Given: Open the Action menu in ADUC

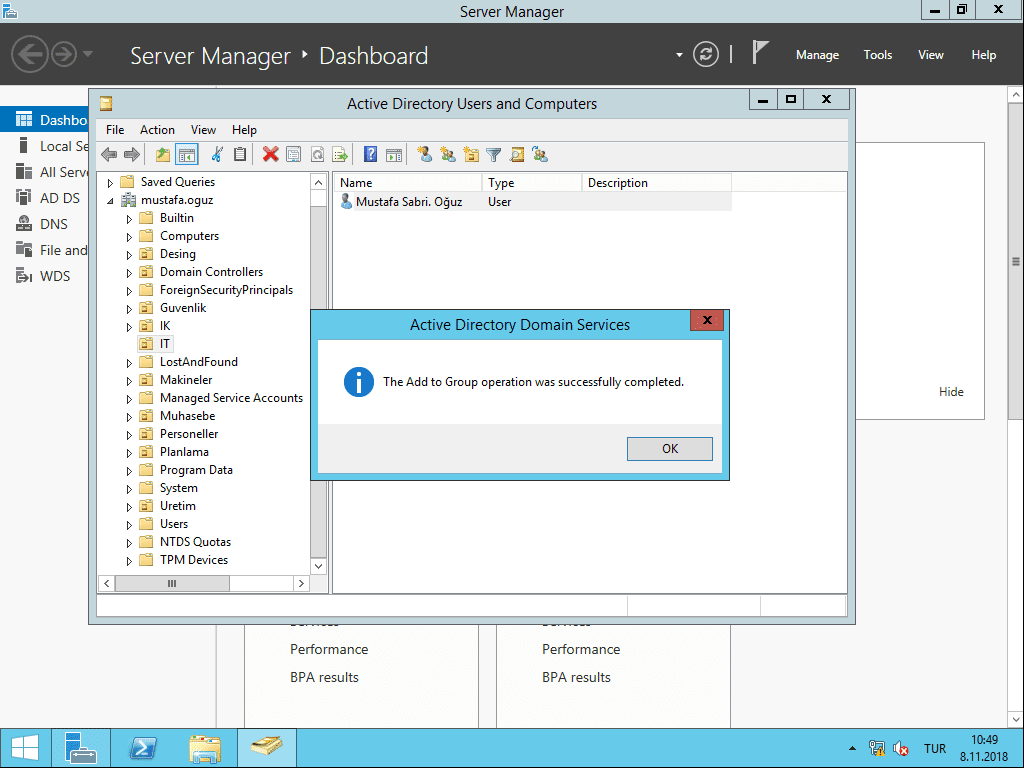Looking at the screenshot, I should [157, 130].
